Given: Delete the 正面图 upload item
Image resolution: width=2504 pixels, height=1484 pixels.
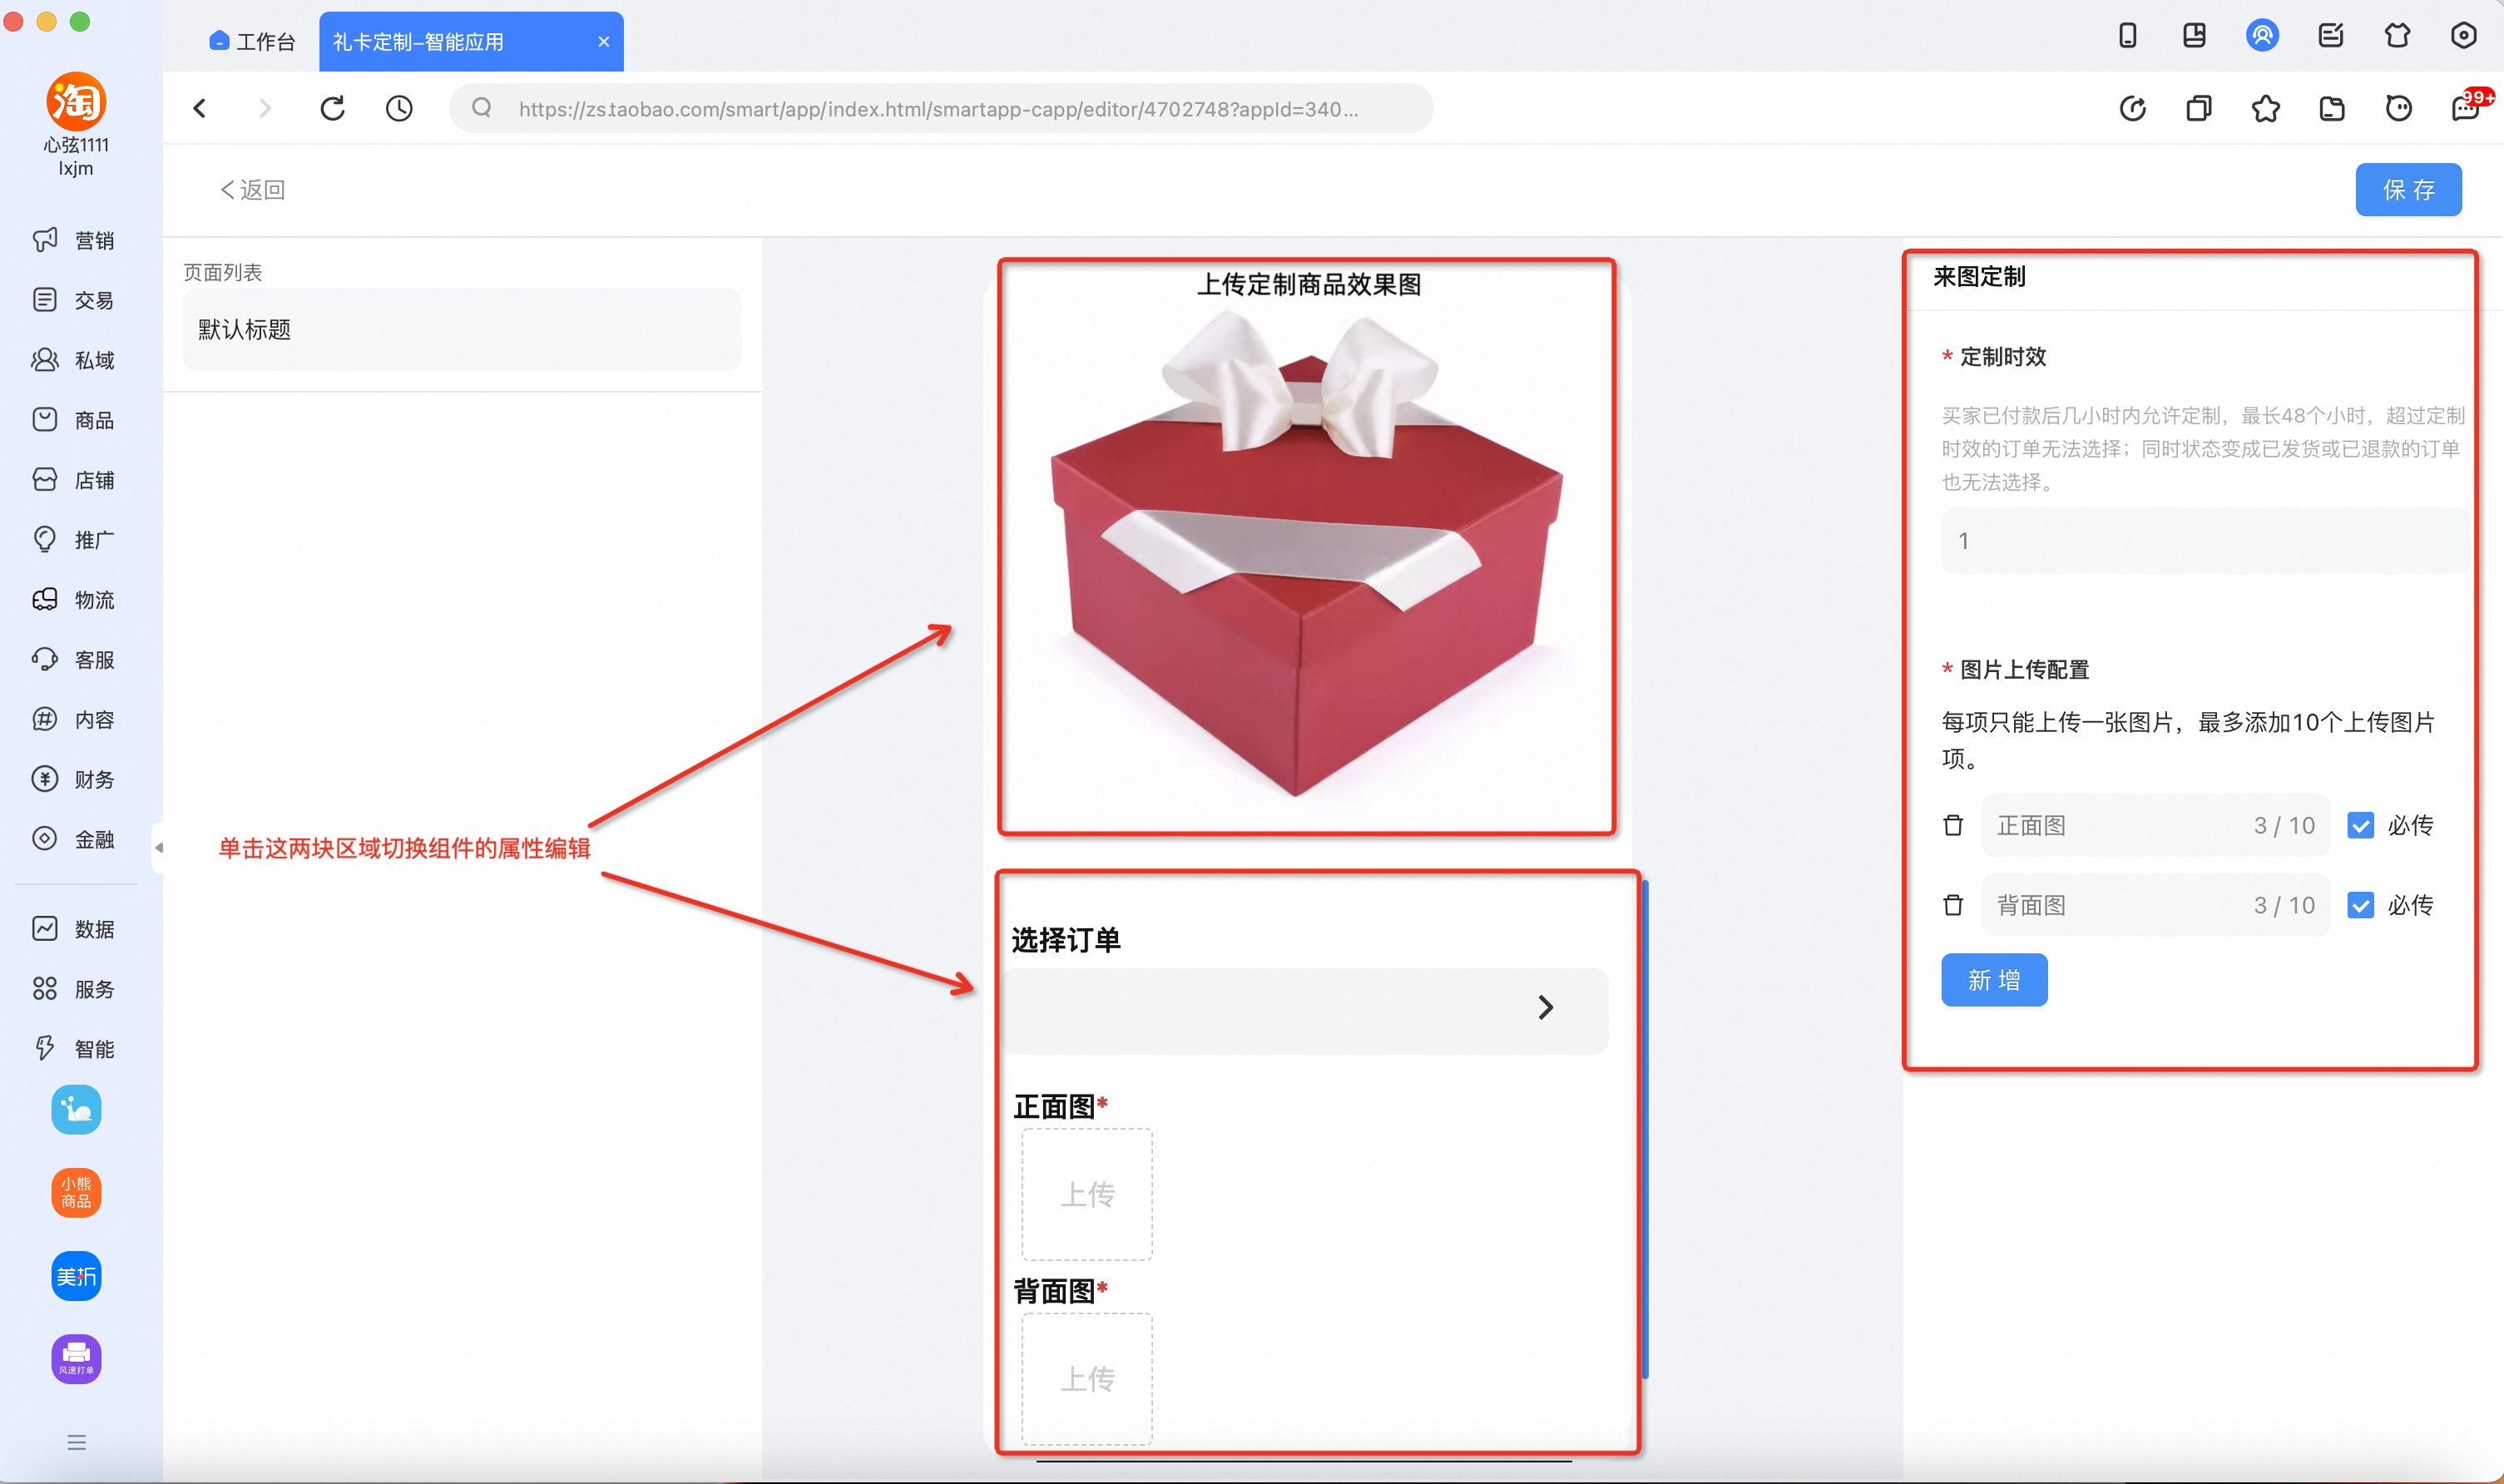Looking at the screenshot, I should [x=1953, y=825].
